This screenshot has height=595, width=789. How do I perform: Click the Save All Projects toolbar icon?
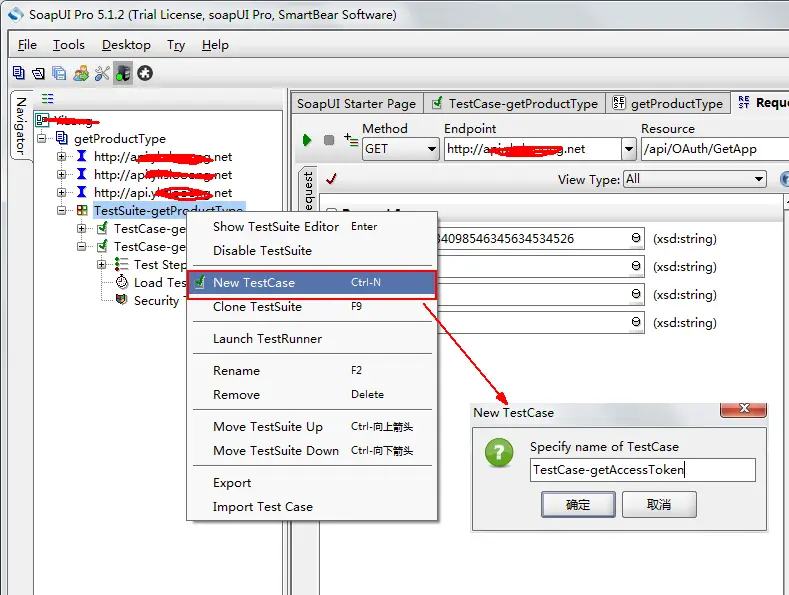tap(59, 73)
